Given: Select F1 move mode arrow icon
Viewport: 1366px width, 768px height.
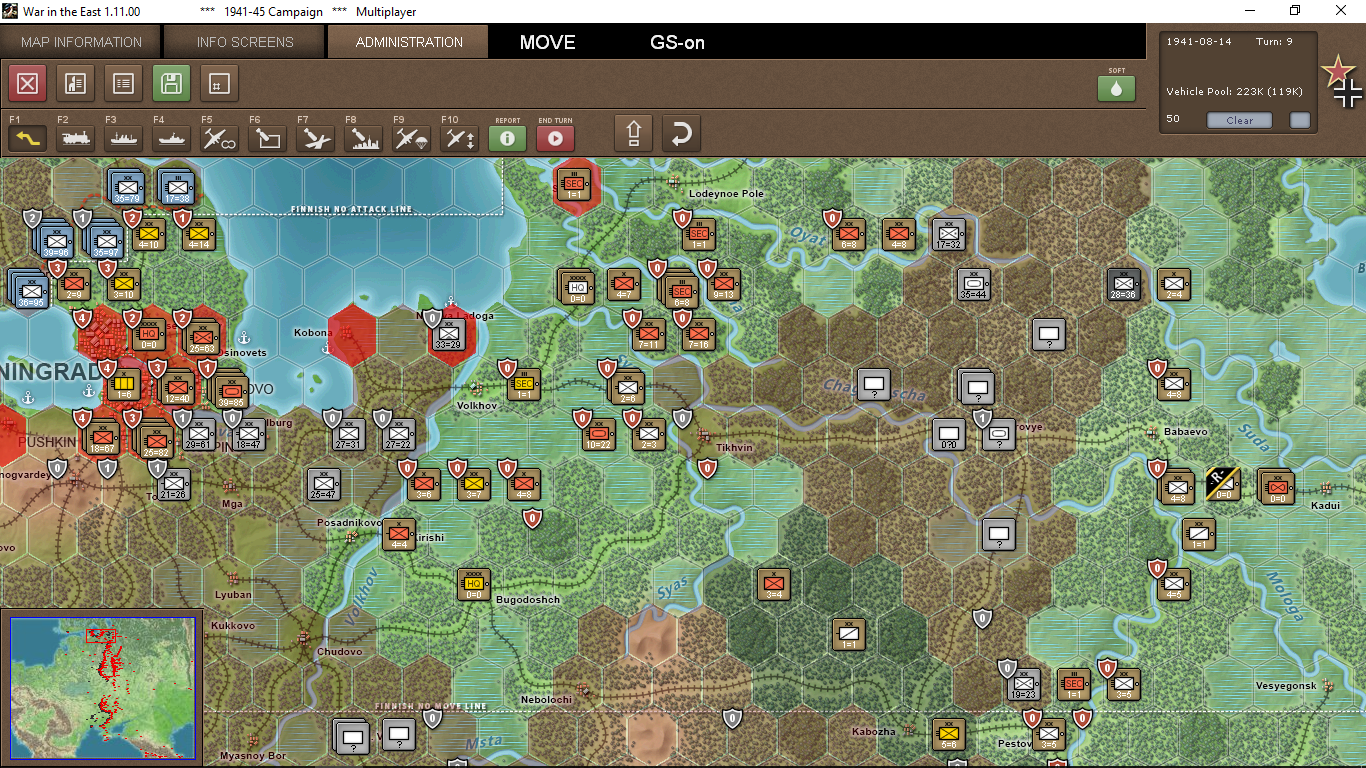Looking at the screenshot, I should pyautogui.click(x=28, y=139).
